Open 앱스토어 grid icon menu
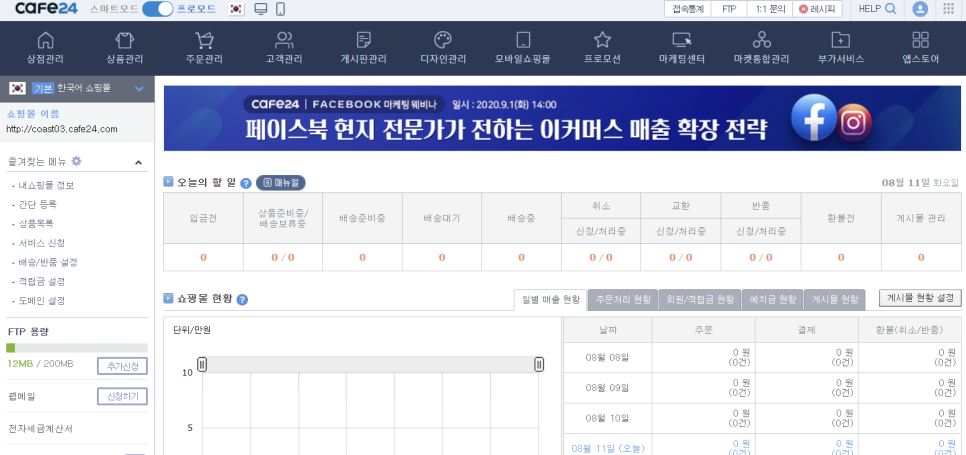The width and height of the screenshot is (966, 455). click(920, 49)
